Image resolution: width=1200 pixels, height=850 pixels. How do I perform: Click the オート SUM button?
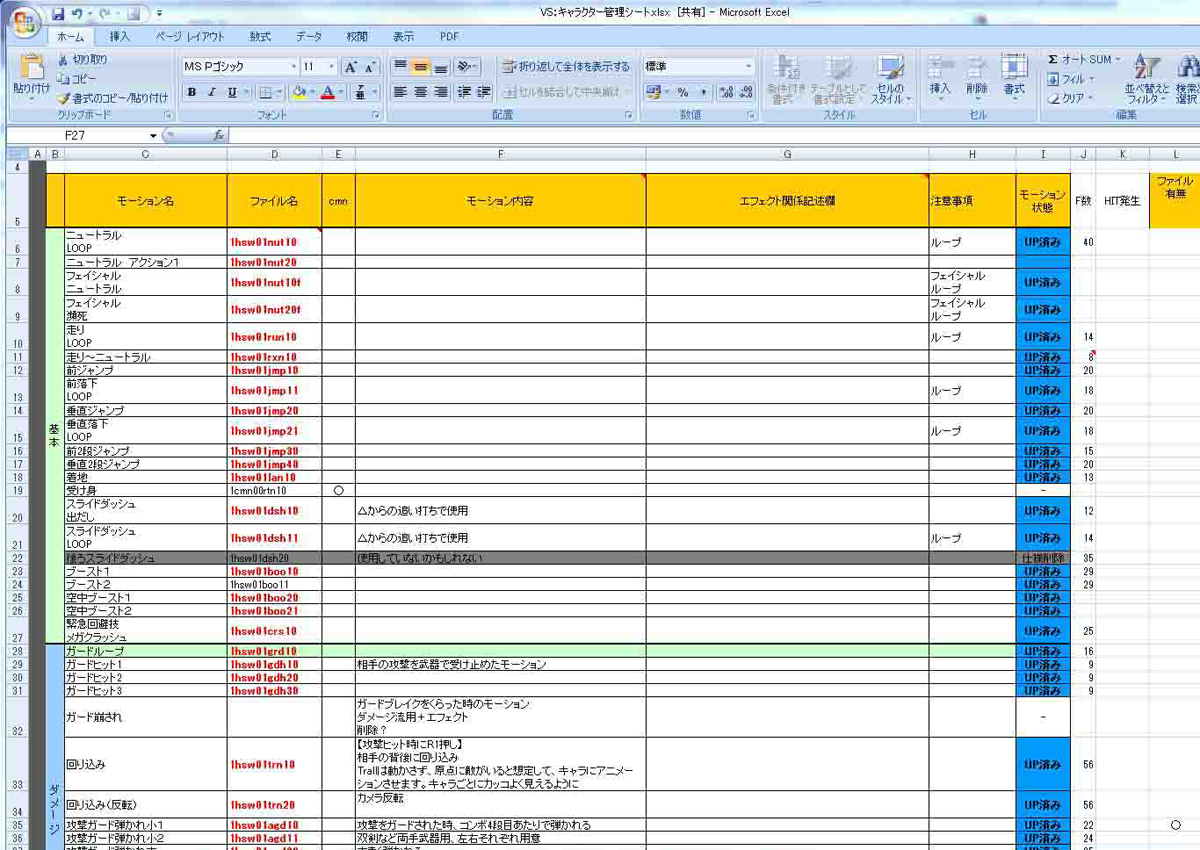pyautogui.click(x=1084, y=60)
